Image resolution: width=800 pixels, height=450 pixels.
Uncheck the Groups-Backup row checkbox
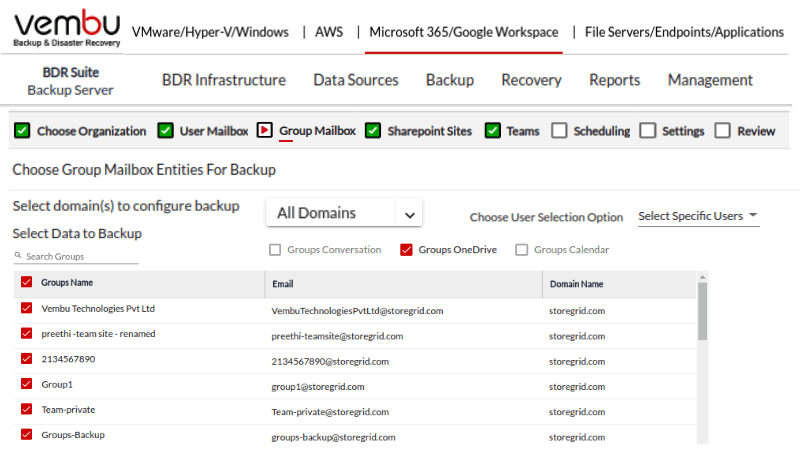pyautogui.click(x=27, y=434)
